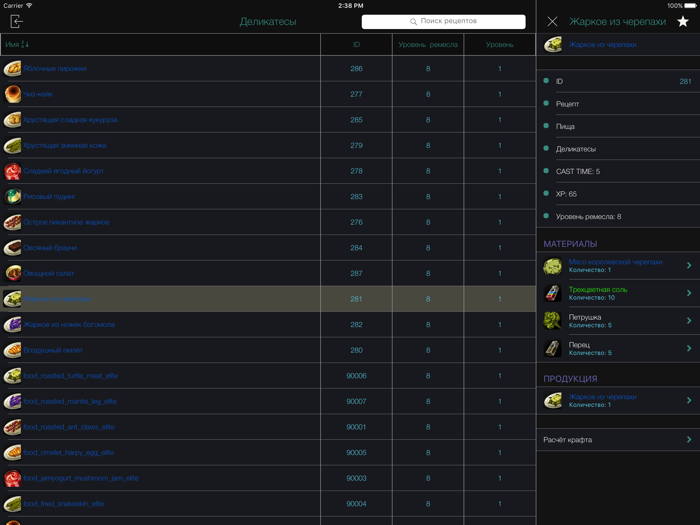Image resolution: width=700 pixels, height=525 pixels.
Task: Click the Перец material icon
Action: click(553, 349)
